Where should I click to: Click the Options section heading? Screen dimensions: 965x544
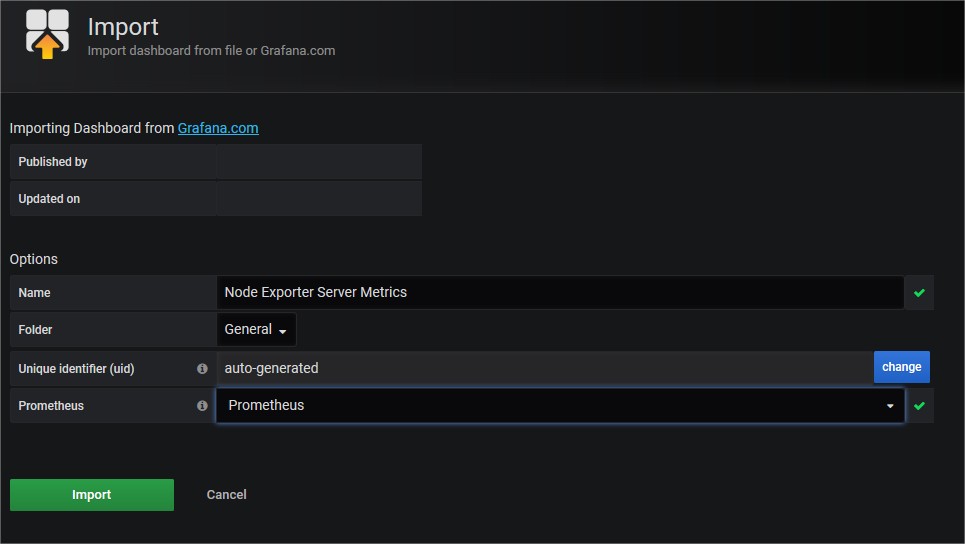[34, 259]
